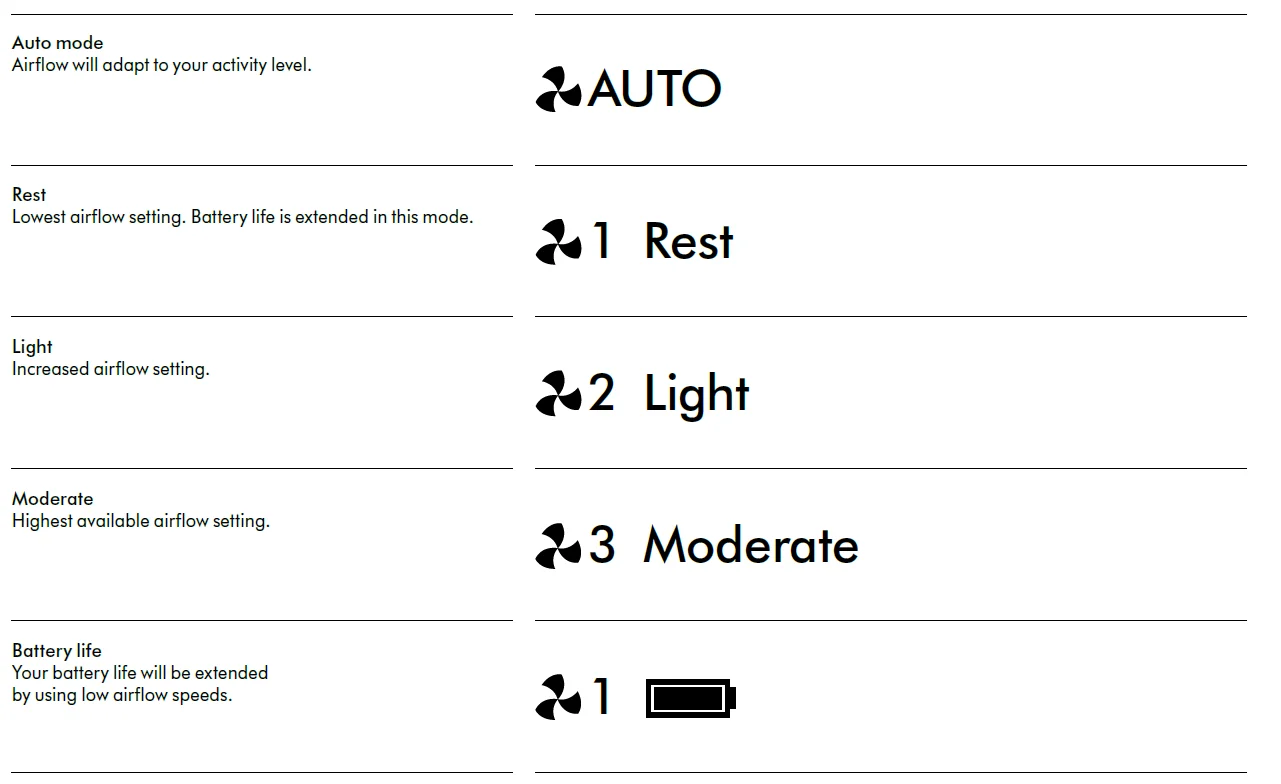Click the number 1 beside the battery icon
Screen dimensions: 1281x784
tap(602, 697)
